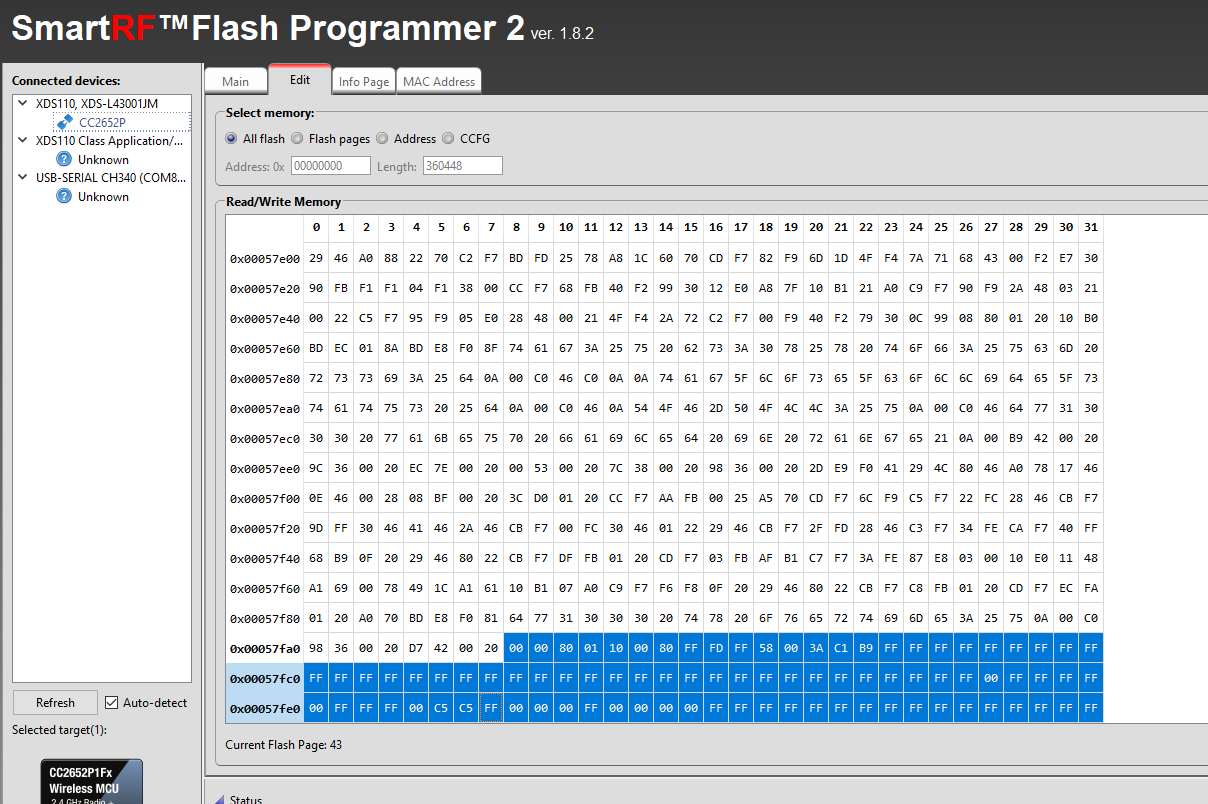Click byte 30 at row 0x00057e00 column 31
This screenshot has height=804, width=1208.
(x=1091, y=258)
